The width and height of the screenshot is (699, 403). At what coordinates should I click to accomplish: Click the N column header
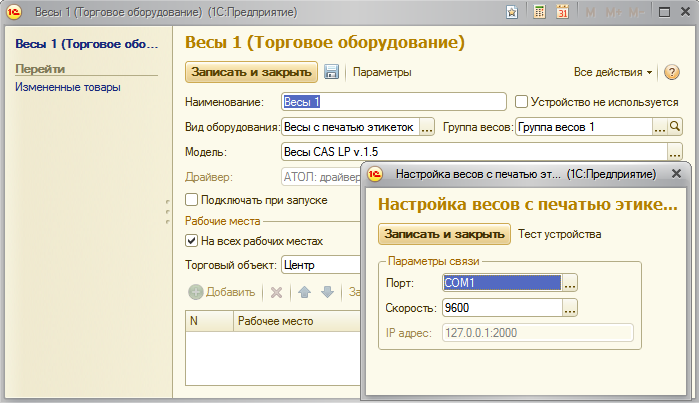(209, 321)
